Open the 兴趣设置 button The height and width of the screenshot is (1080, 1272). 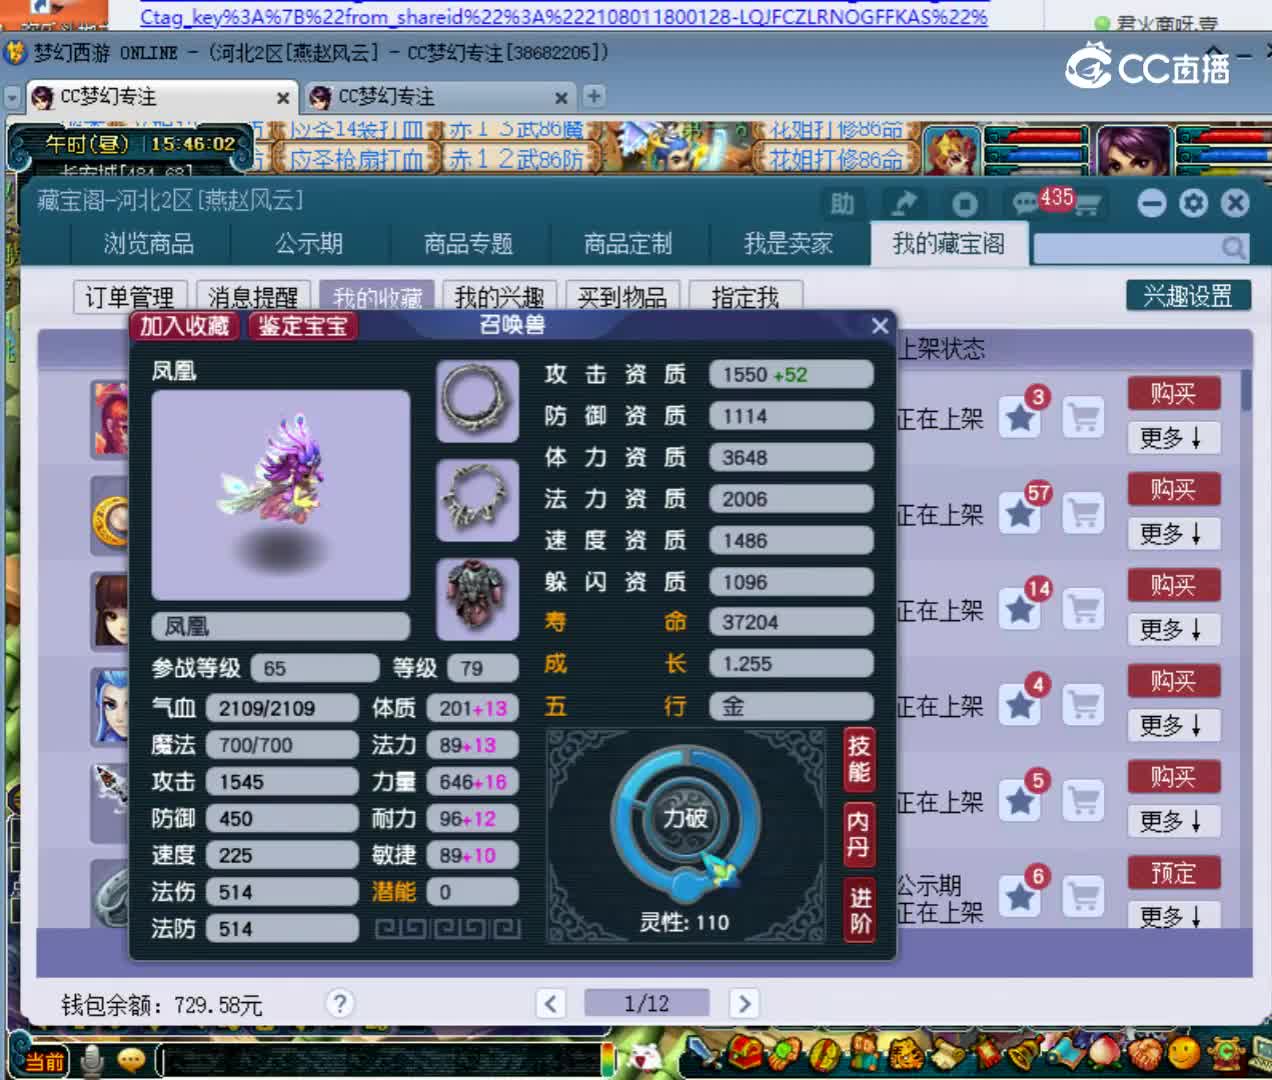(1188, 295)
